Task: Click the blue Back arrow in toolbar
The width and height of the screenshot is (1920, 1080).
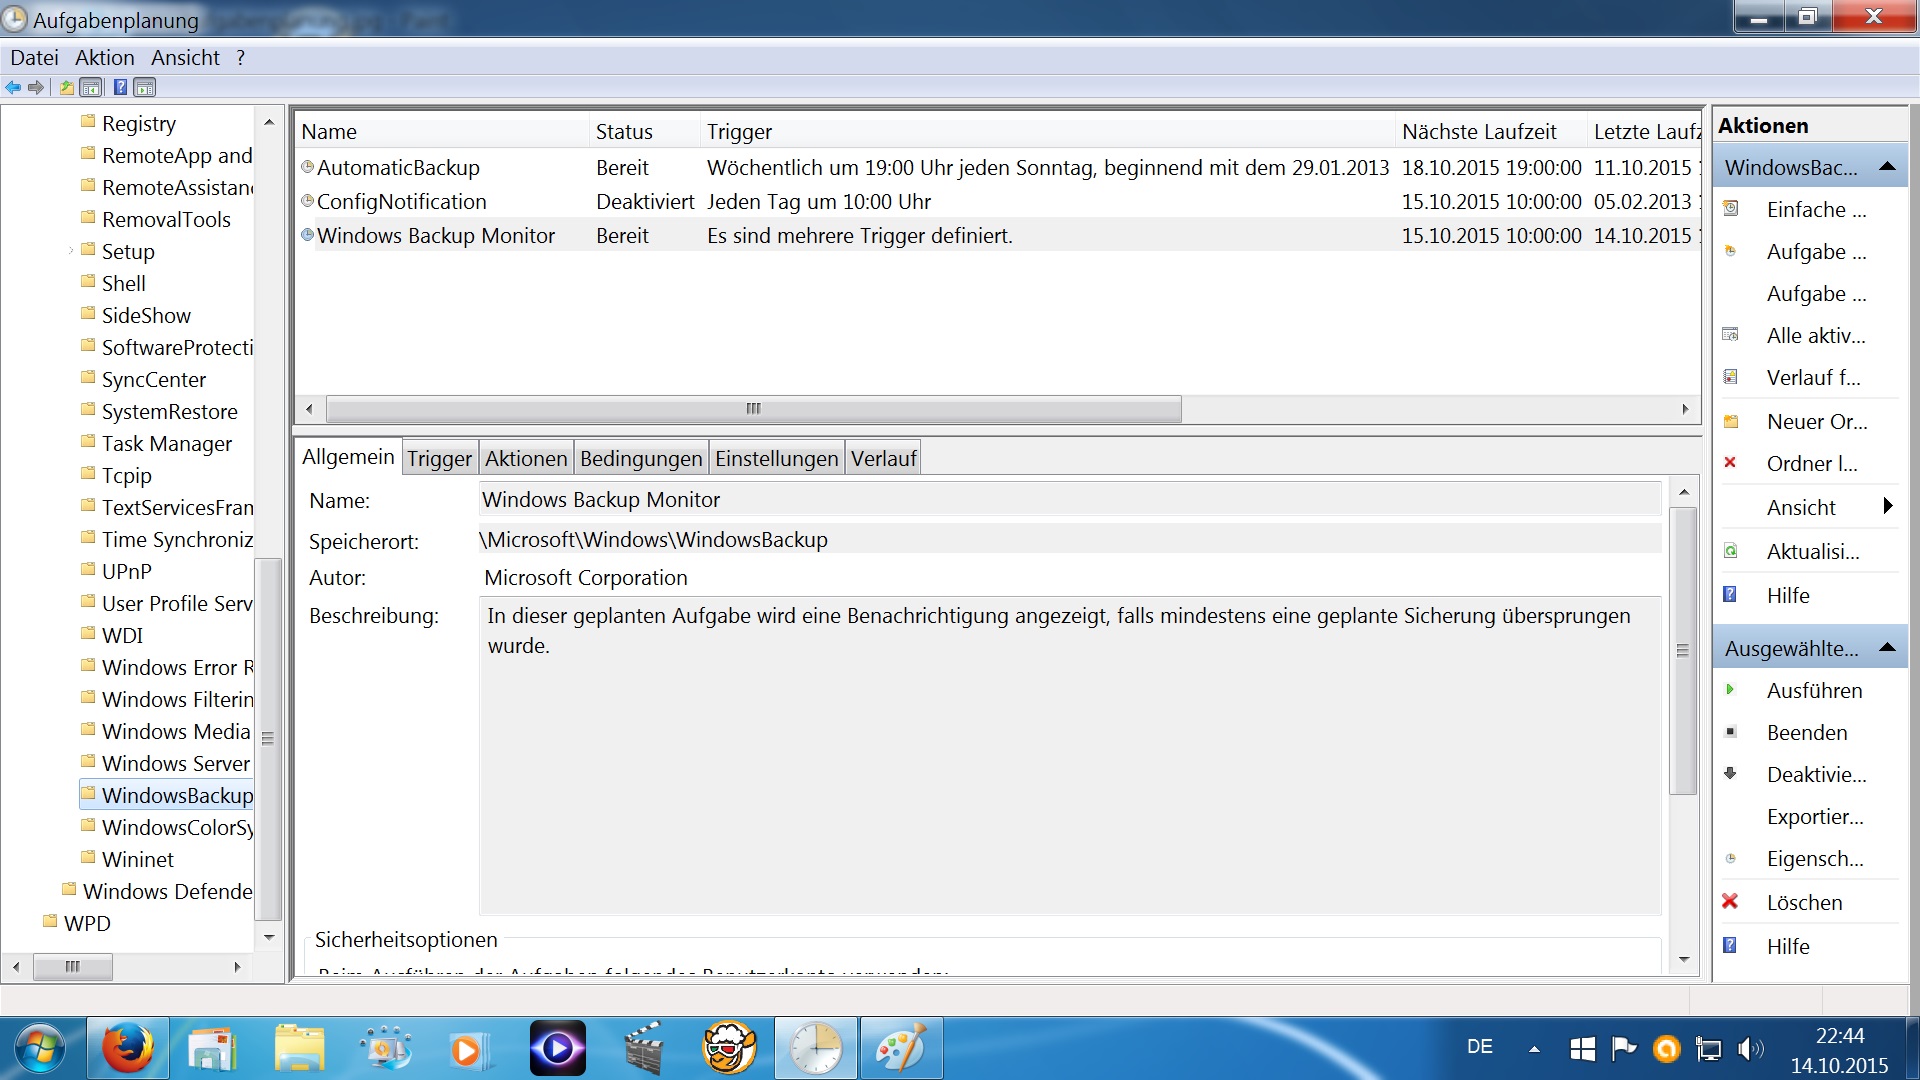Action: click(13, 88)
